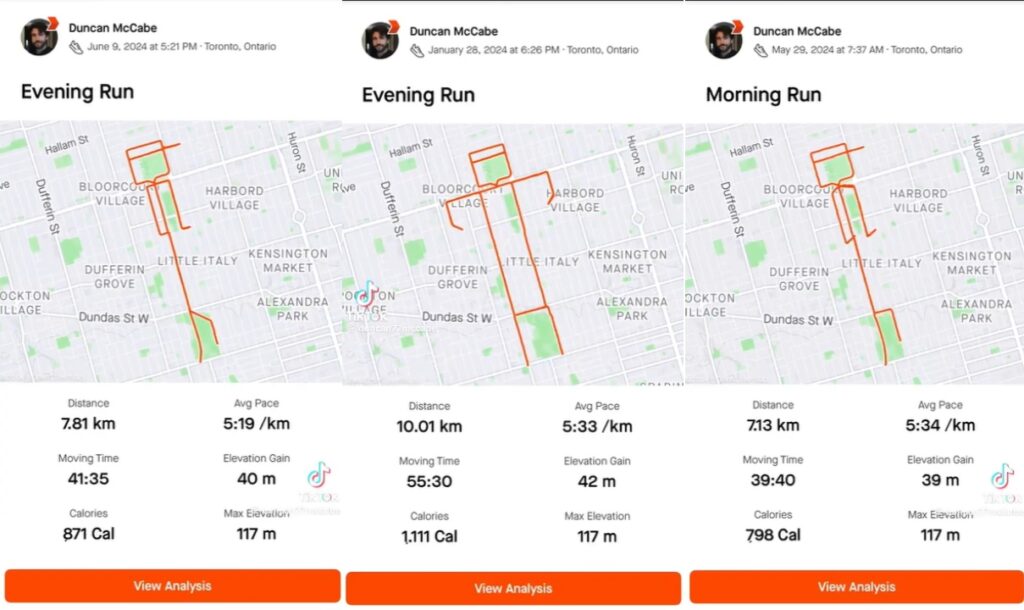Click the route map of the Morning Run
Viewport: 1024px width, 610px height.
pos(855,250)
